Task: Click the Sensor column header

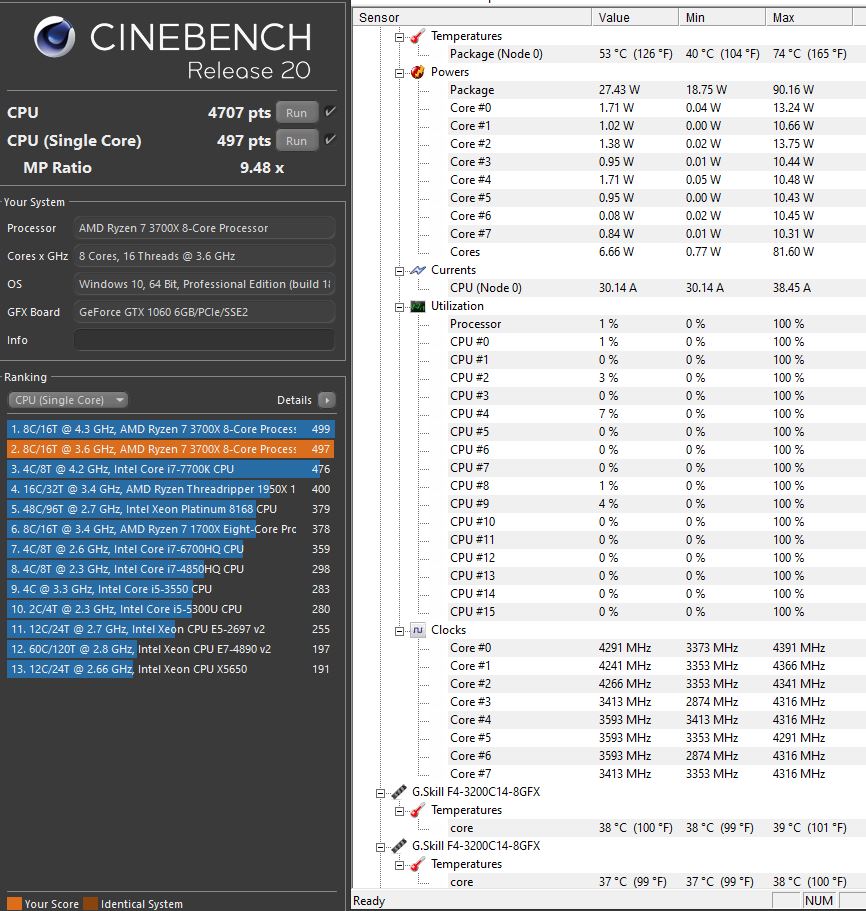Action: 472,17
